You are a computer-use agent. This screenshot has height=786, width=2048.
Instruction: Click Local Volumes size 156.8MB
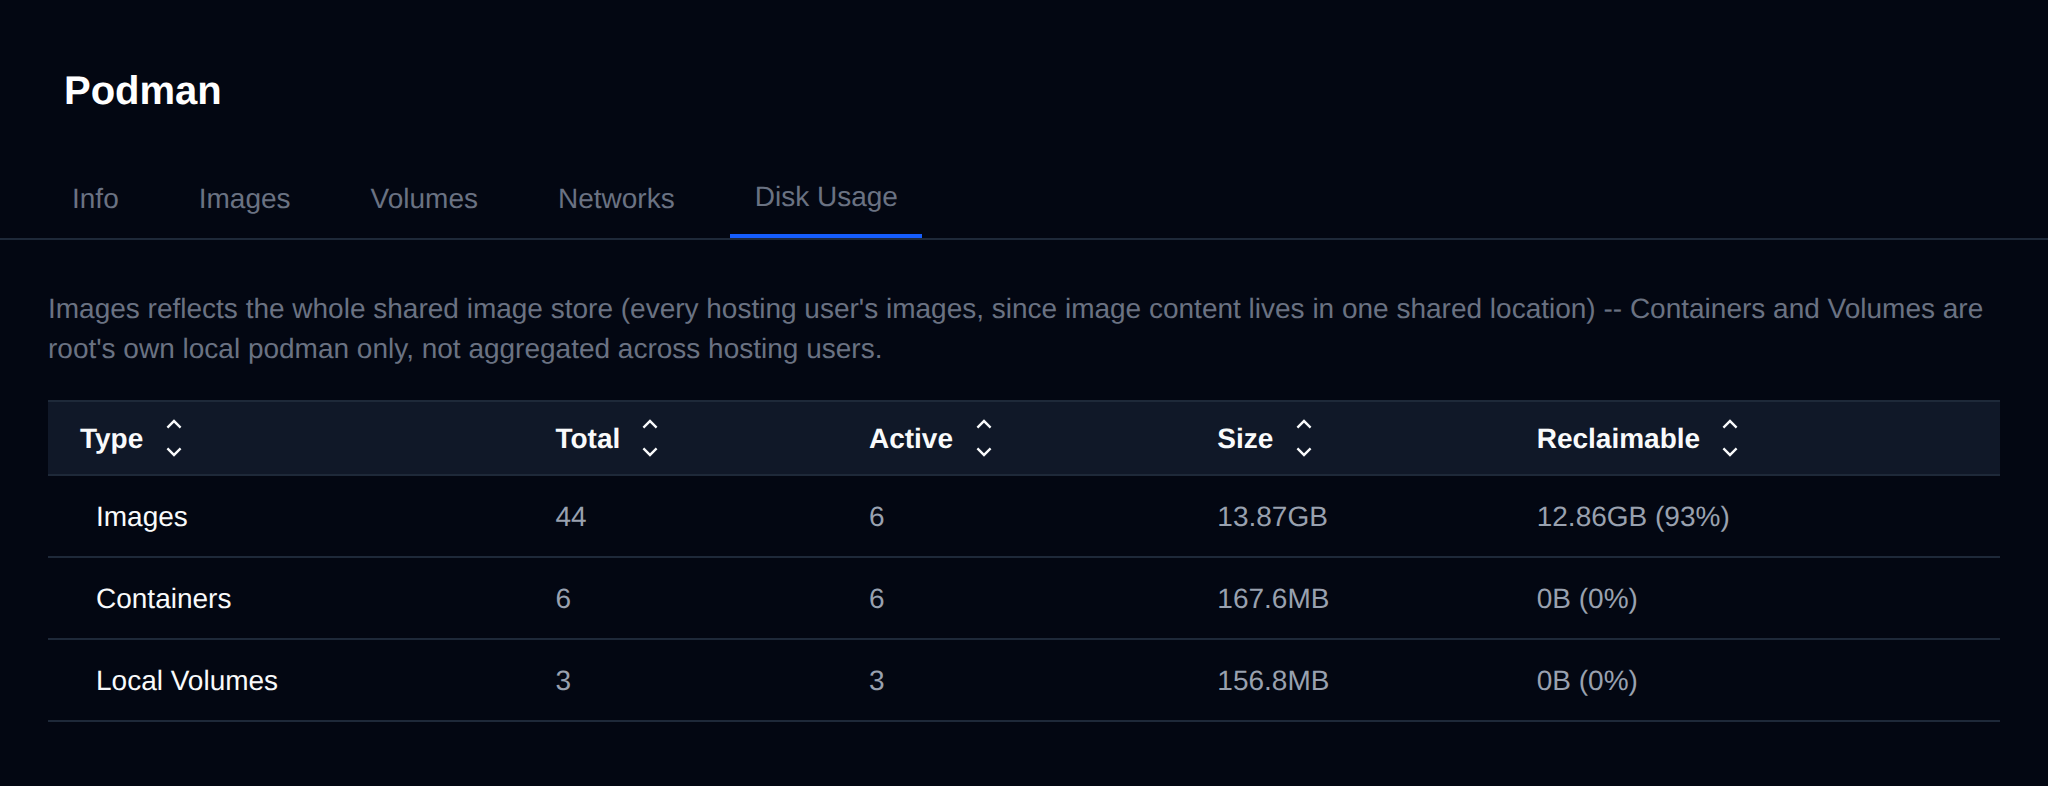click(1273, 680)
